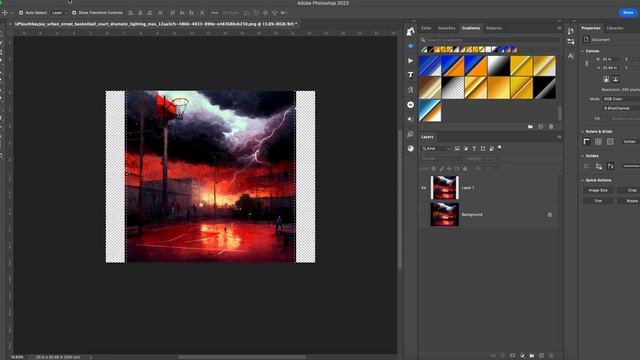Viewport: 640px width, 360px height.
Task: Click the Trim button
Action: [598, 201]
